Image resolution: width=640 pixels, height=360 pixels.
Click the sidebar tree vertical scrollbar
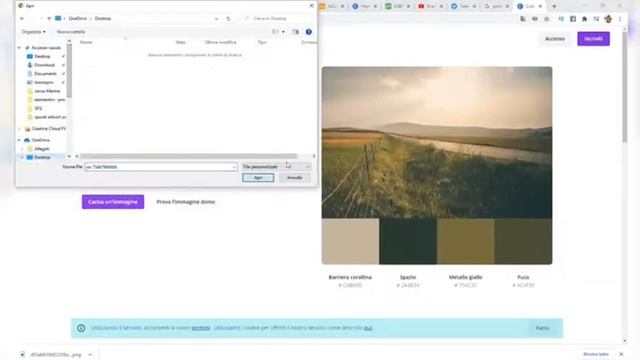pyautogui.click(x=69, y=71)
